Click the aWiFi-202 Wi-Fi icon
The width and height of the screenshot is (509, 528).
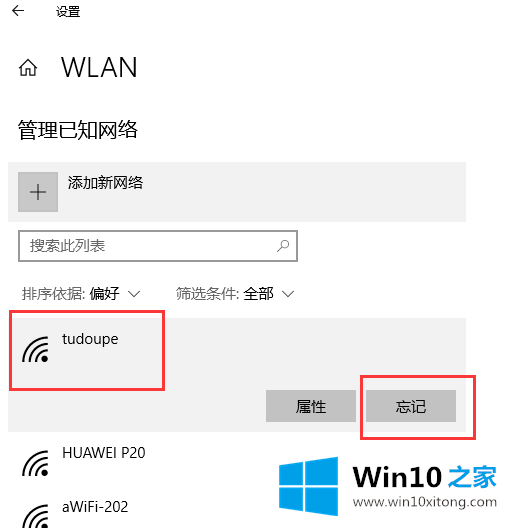[x=36, y=517]
